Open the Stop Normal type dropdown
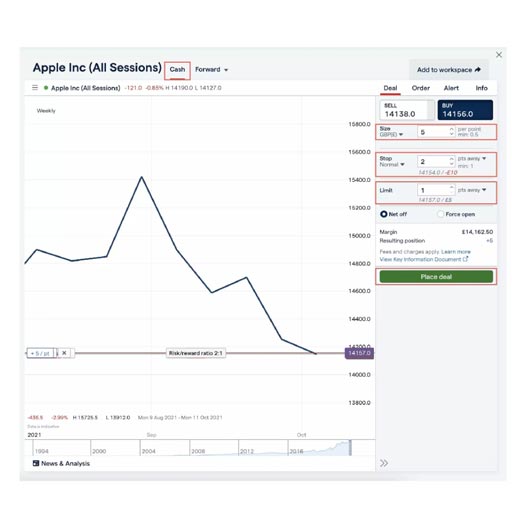The width and height of the screenshot is (512, 512). point(392,164)
